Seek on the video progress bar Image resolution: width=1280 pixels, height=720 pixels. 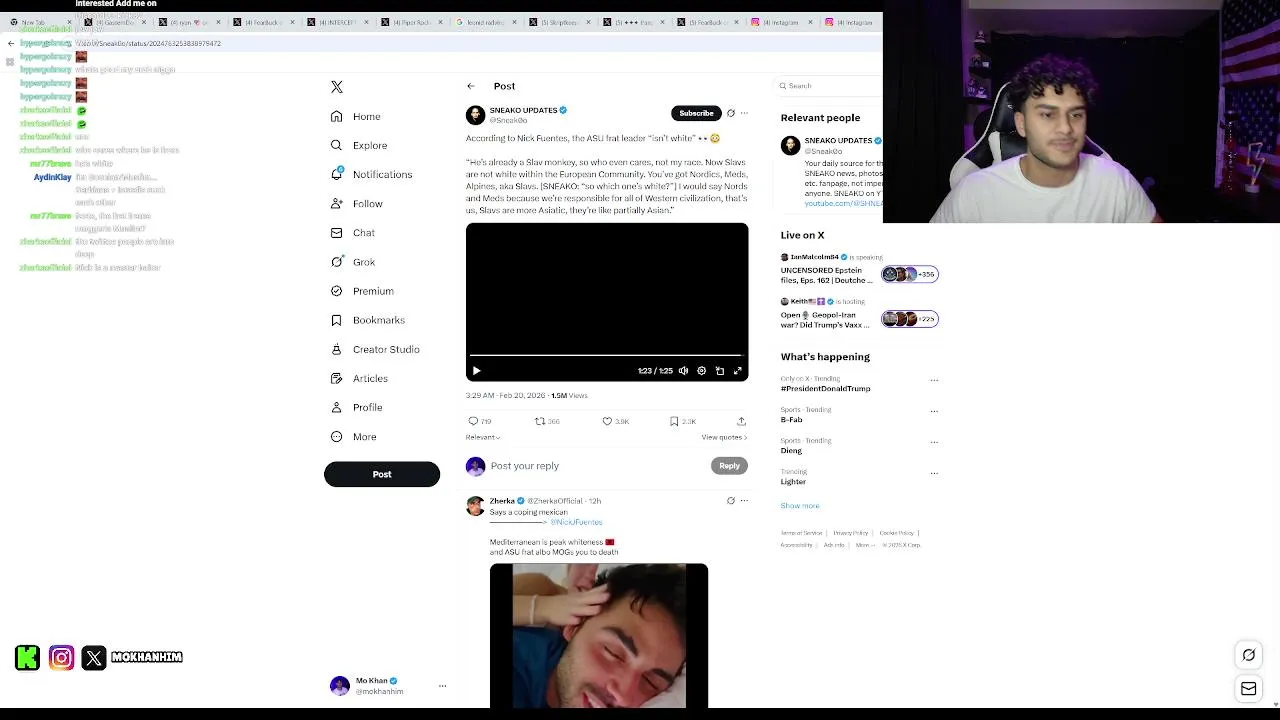coord(607,355)
